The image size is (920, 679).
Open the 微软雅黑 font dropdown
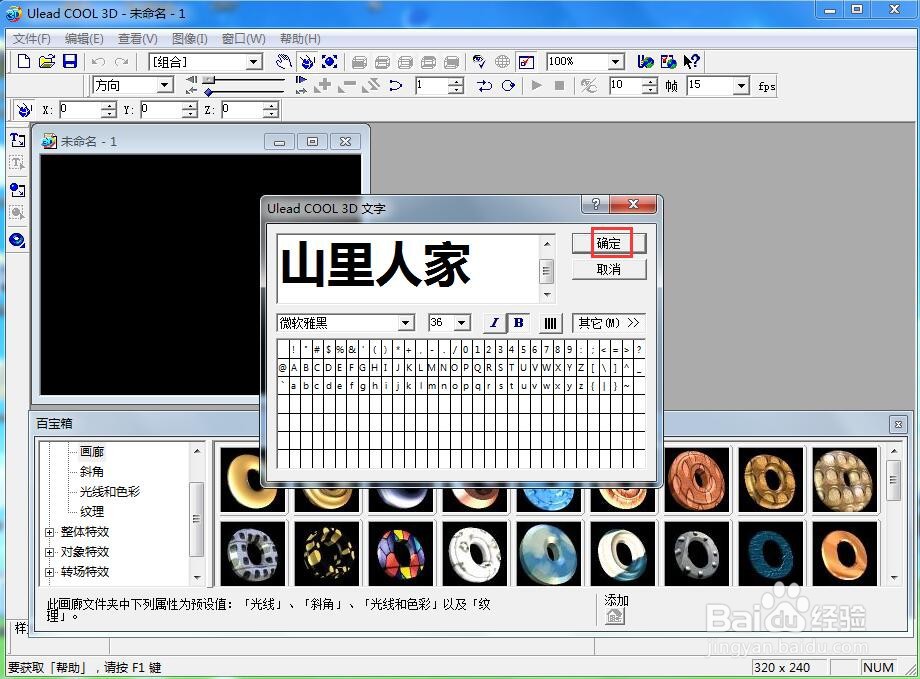(x=405, y=323)
